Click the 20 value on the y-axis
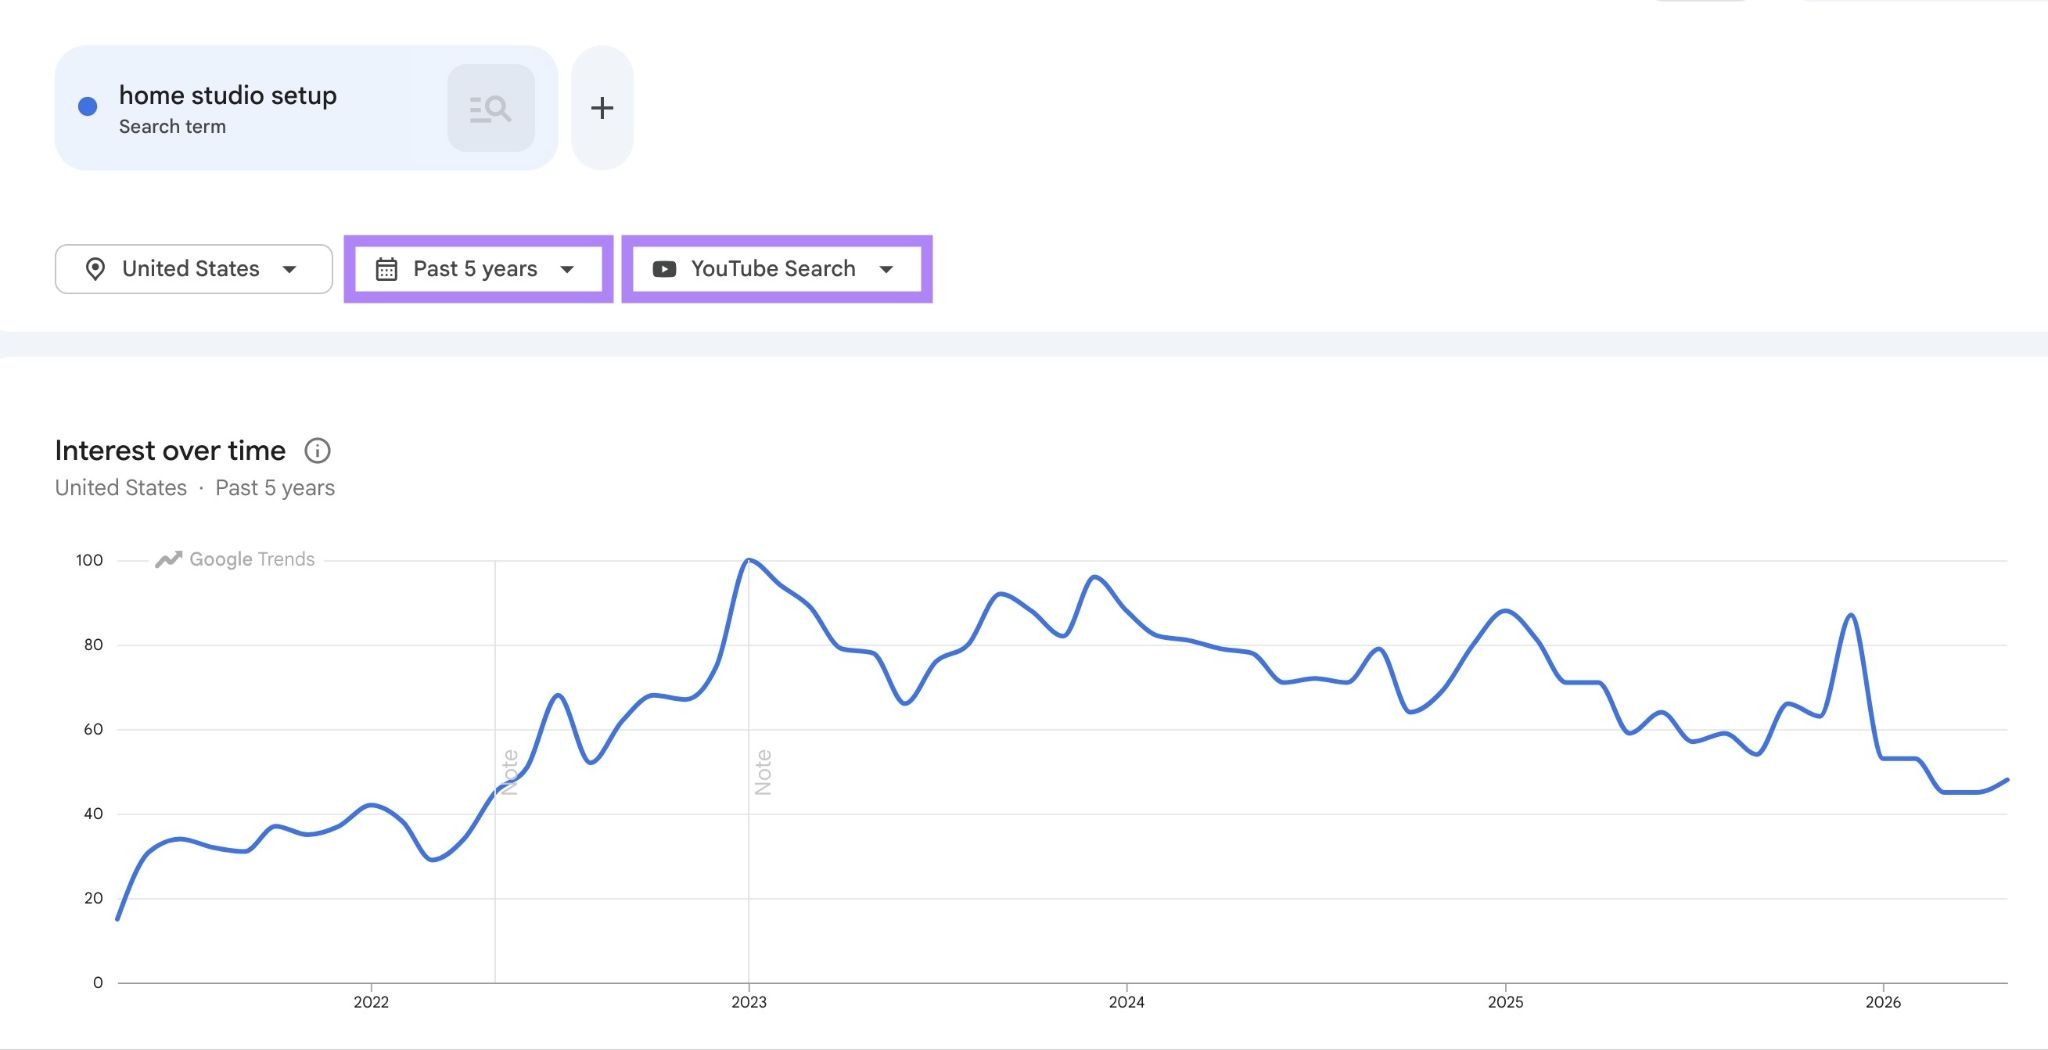Screen dimensions: 2048x1050 point(93,898)
